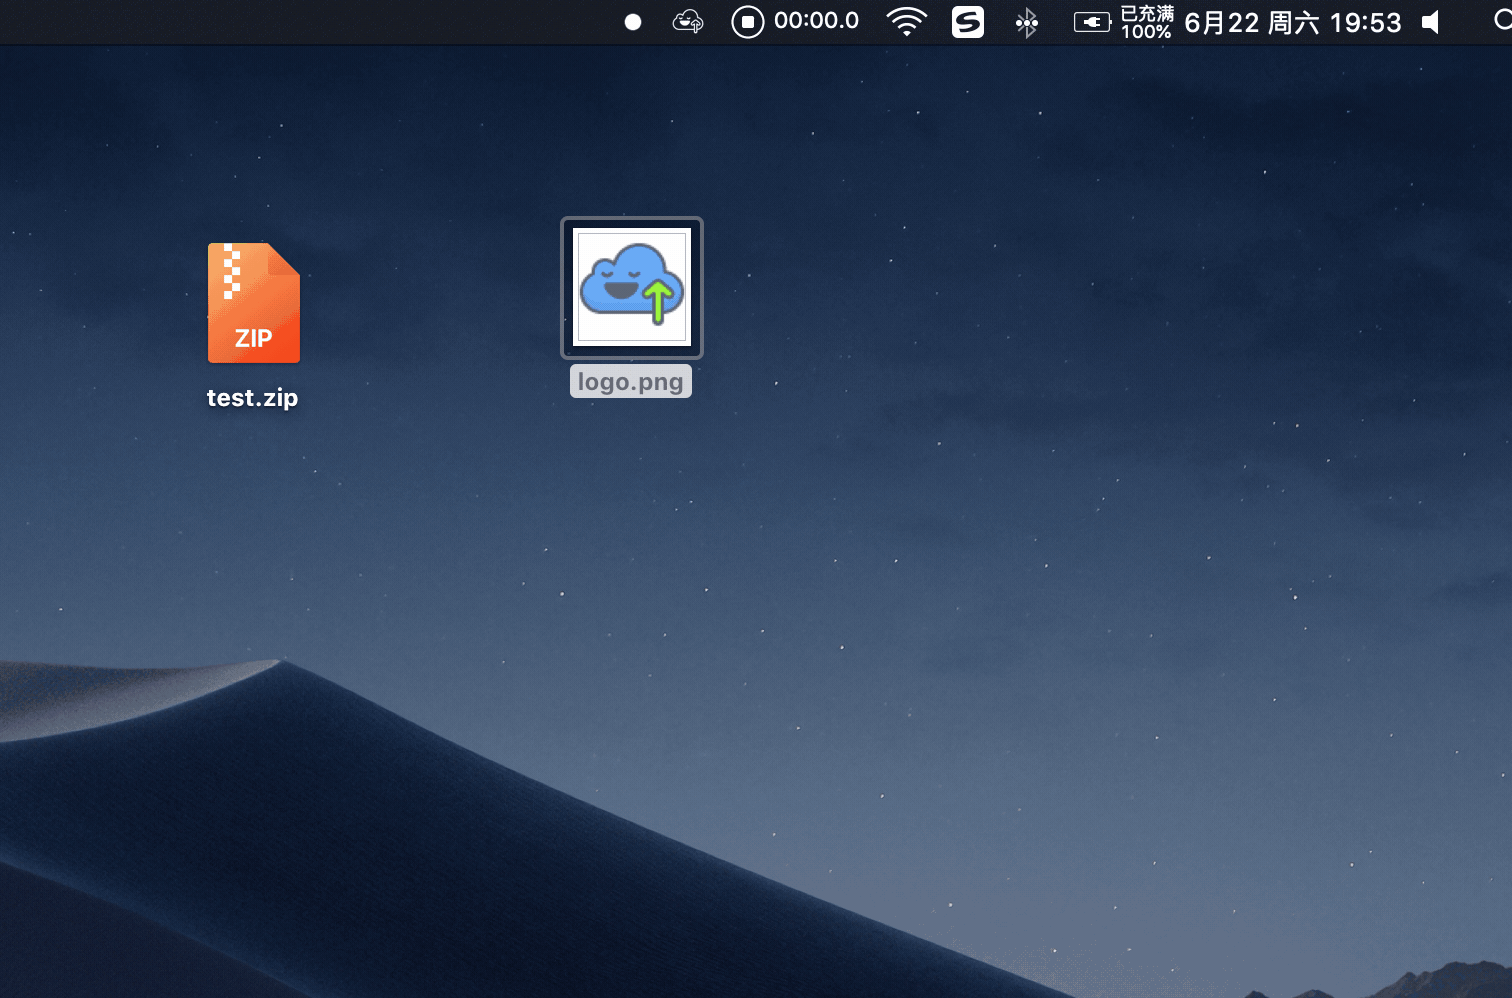This screenshot has width=1512, height=998.
Task: Open the volume control menu
Action: click(x=1431, y=22)
